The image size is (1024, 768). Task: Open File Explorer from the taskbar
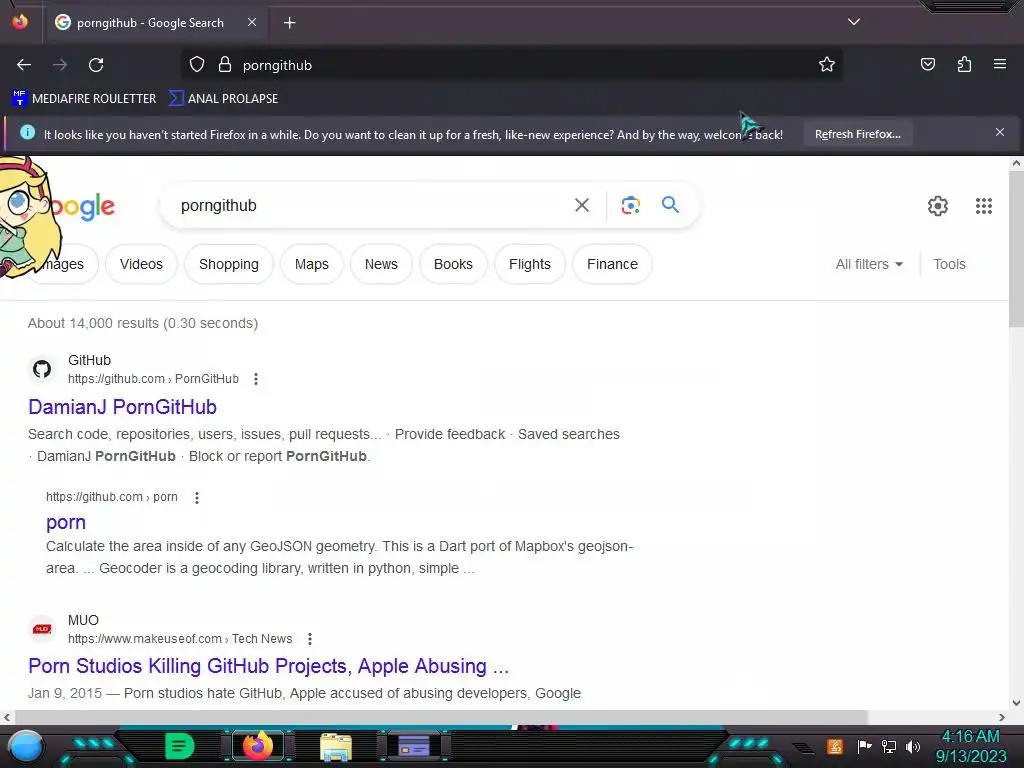click(x=336, y=746)
